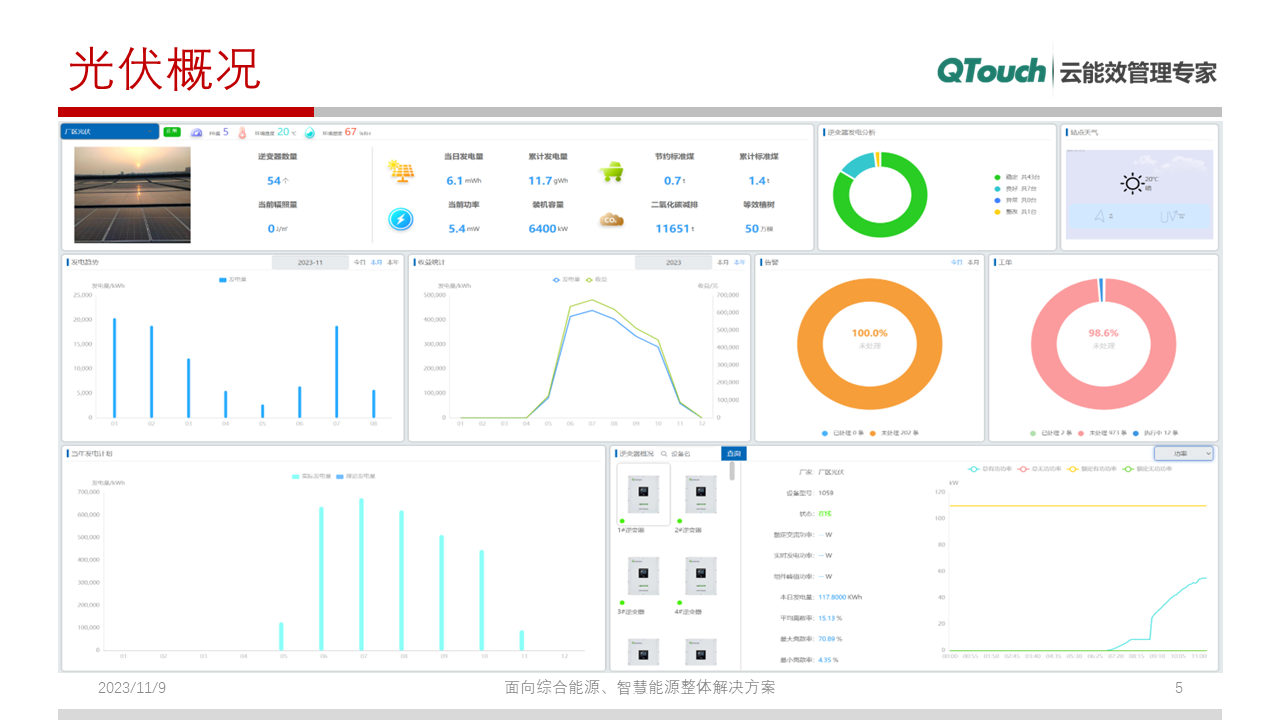1280x720 pixels.
Task: Open the 2023-11 date picker
Action: [310, 263]
